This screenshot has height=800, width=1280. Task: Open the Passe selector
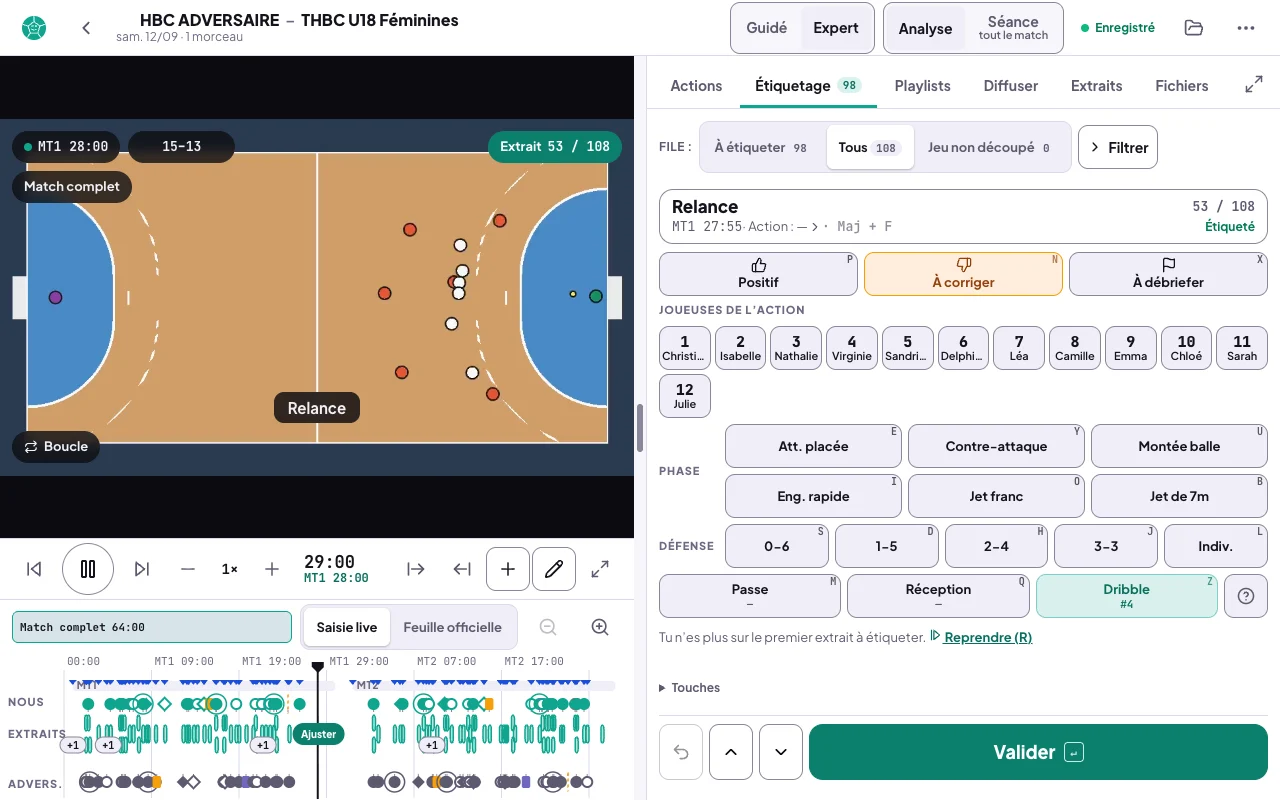749,596
